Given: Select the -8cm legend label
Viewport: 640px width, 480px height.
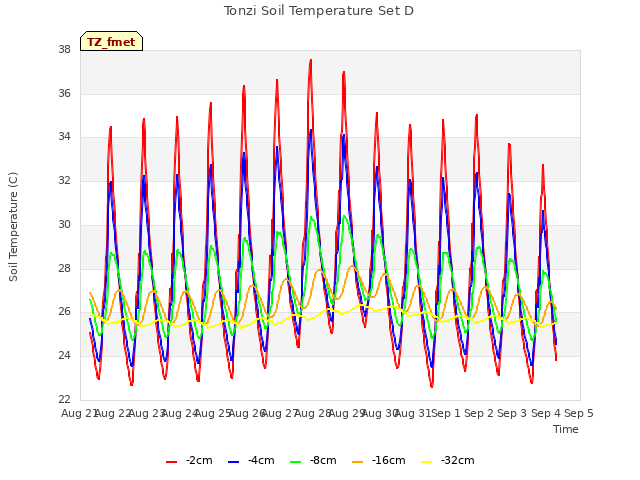Looking at the screenshot, I should point(323,460).
